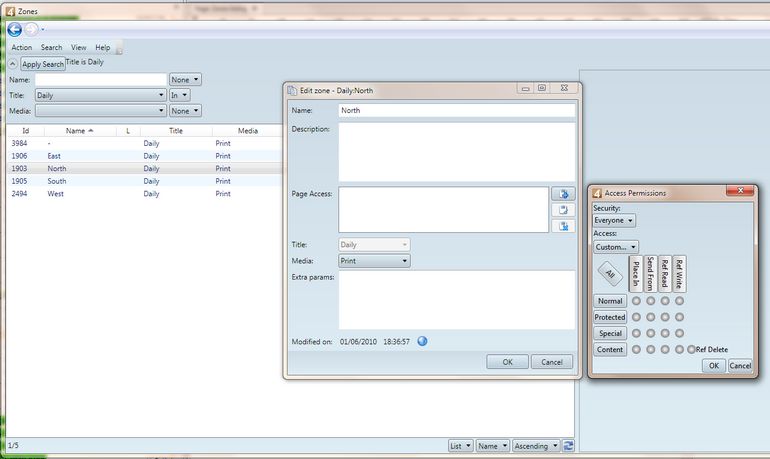This screenshot has width=770, height=459.
Task: Click OK in Access Permissions dialog
Action: click(x=714, y=366)
